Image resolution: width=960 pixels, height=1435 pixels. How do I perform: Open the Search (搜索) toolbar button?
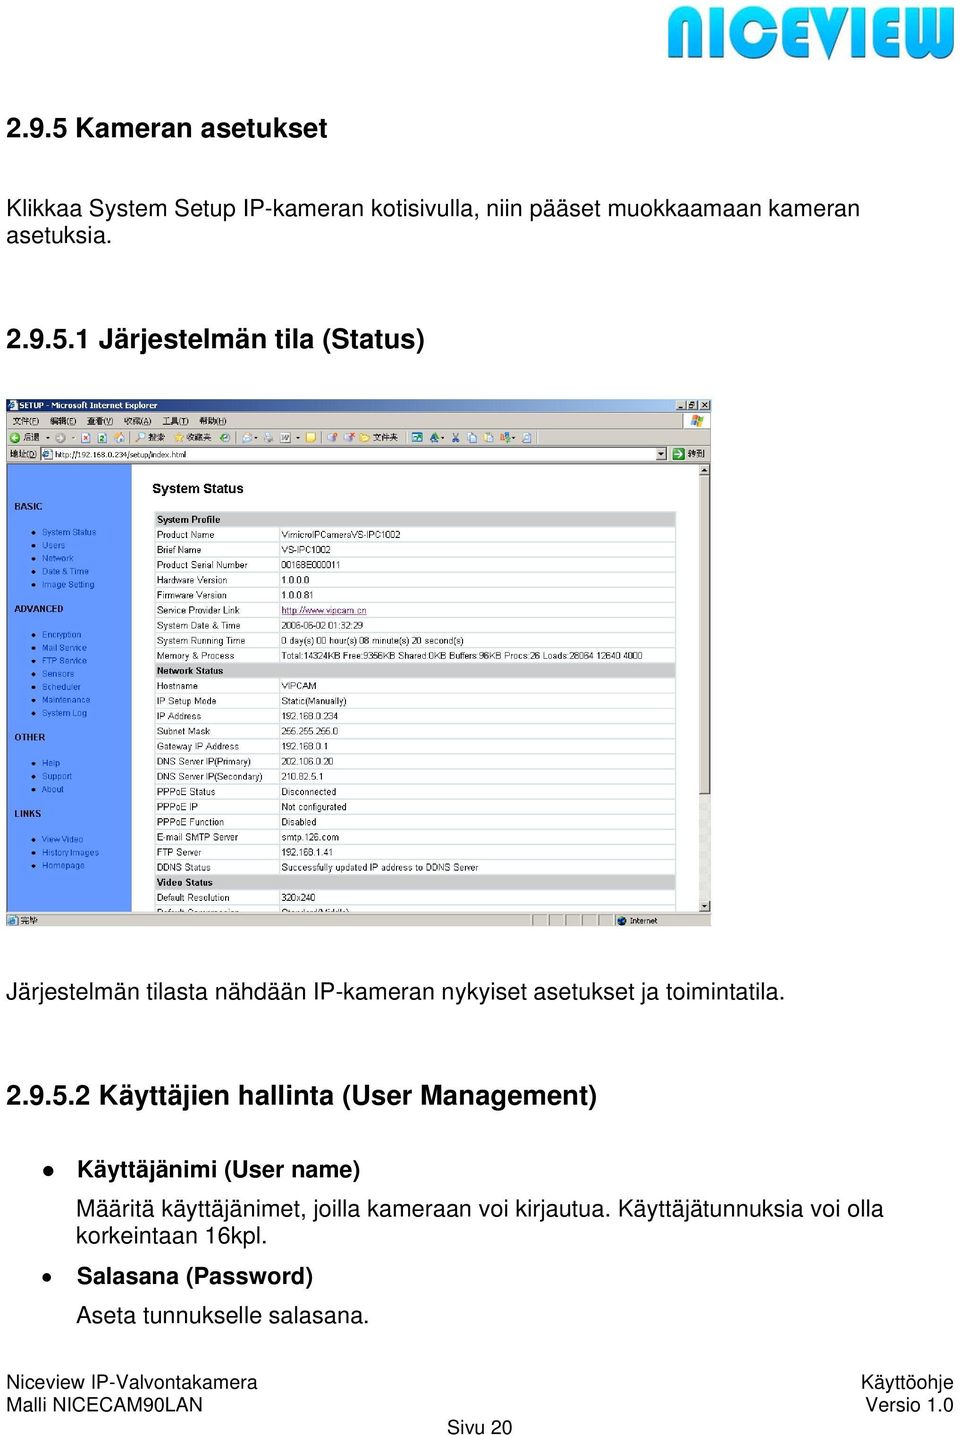[150, 437]
